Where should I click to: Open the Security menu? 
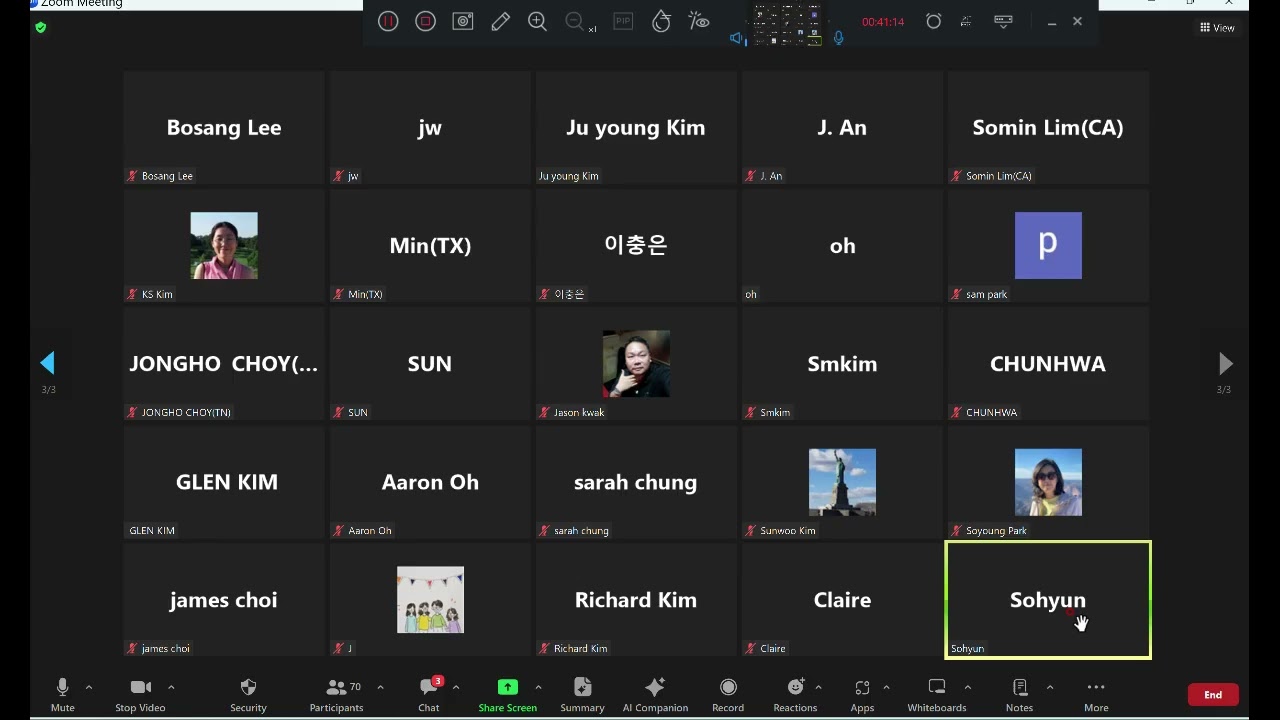tap(248, 694)
